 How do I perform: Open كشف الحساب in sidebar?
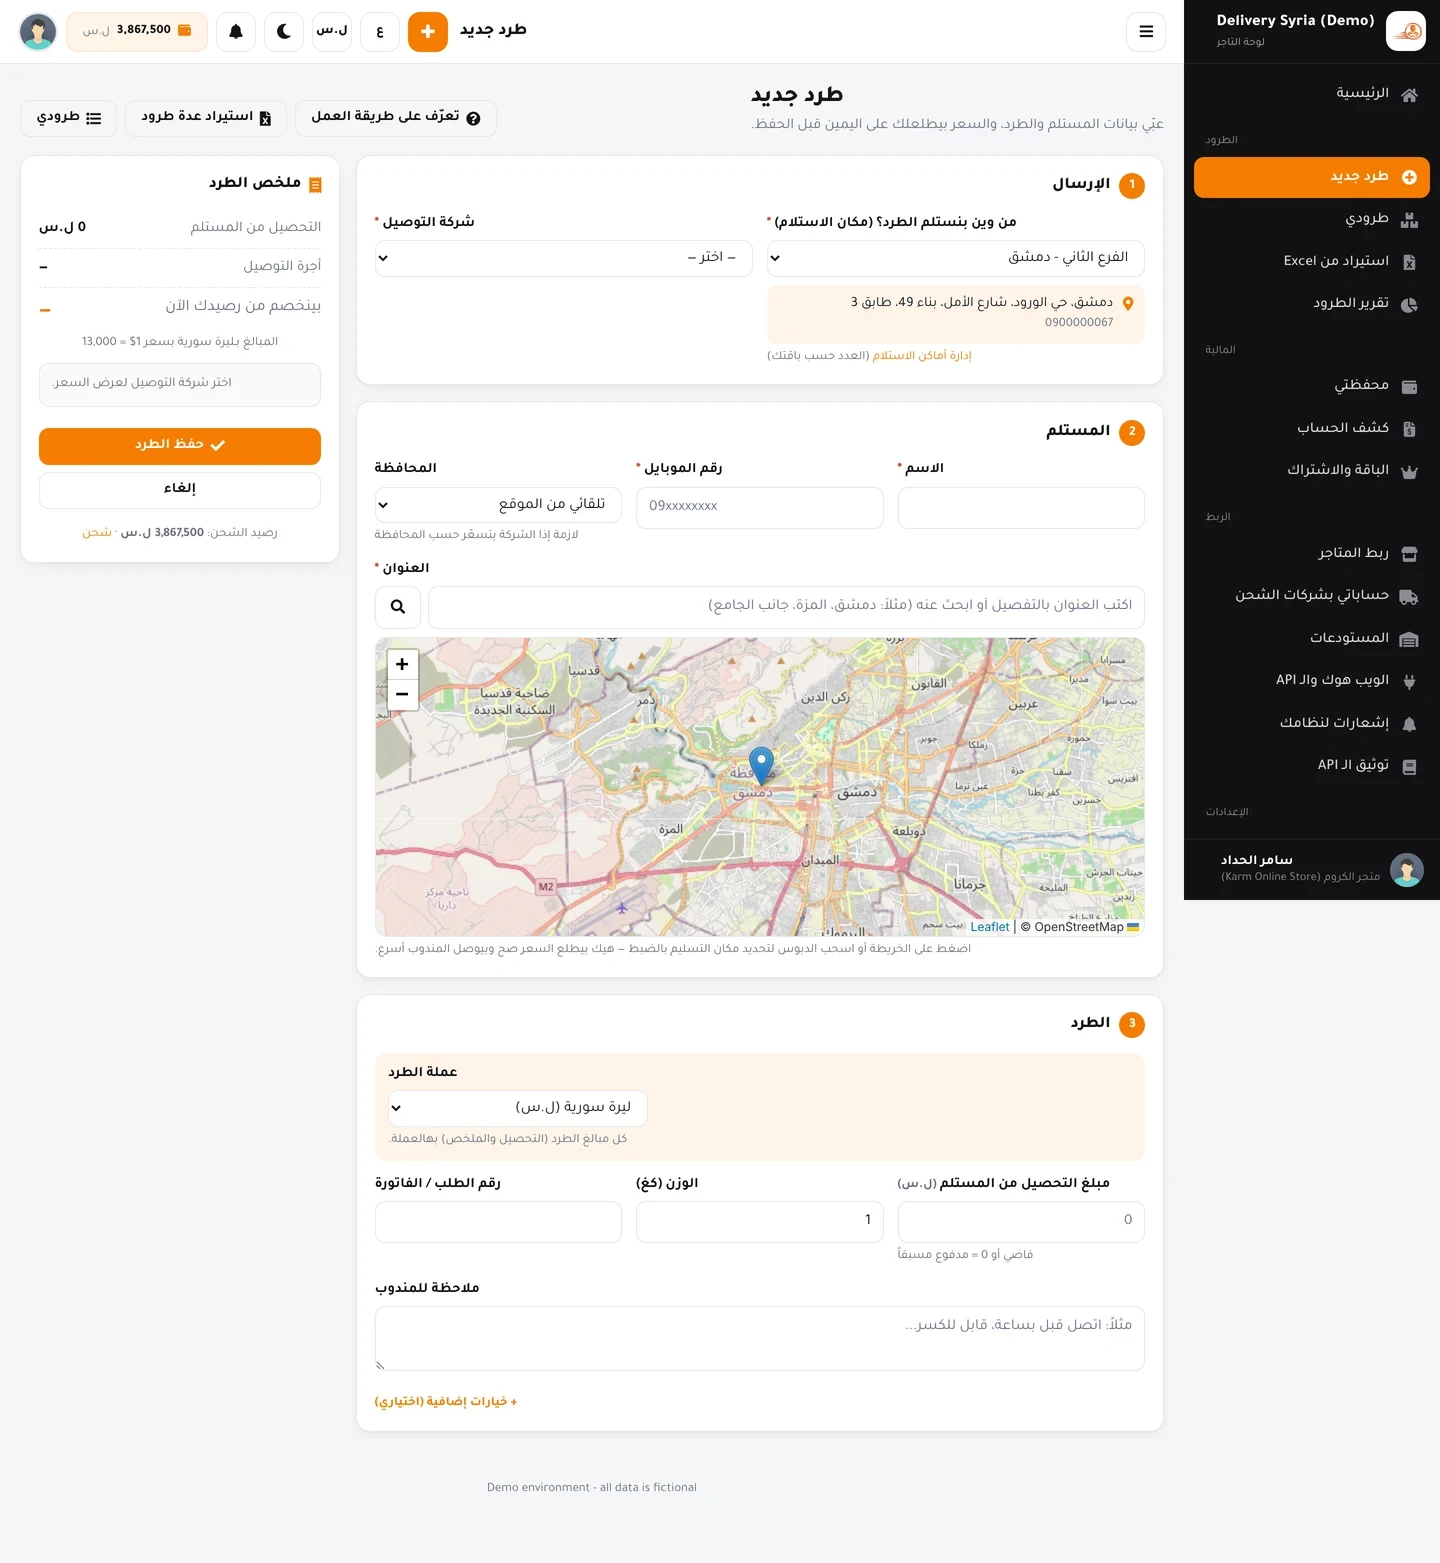(x=1312, y=429)
